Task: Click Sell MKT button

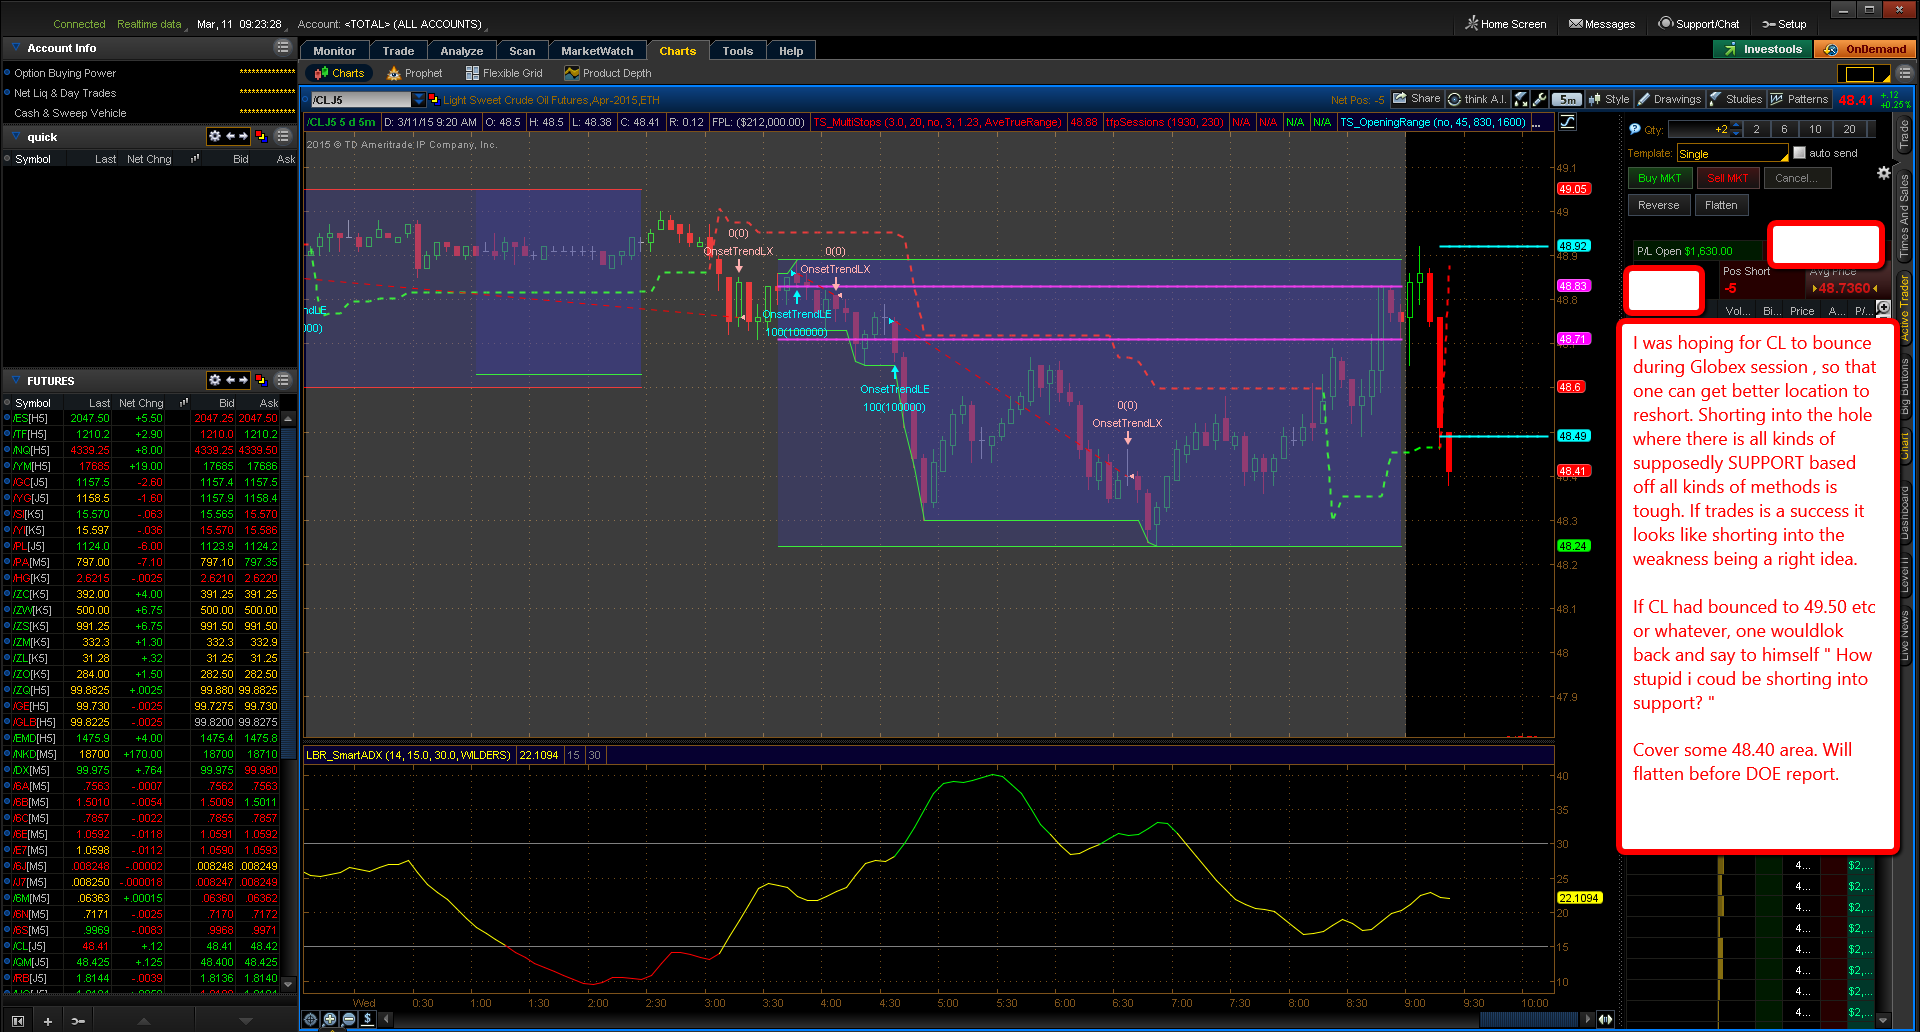Action: (1727, 178)
